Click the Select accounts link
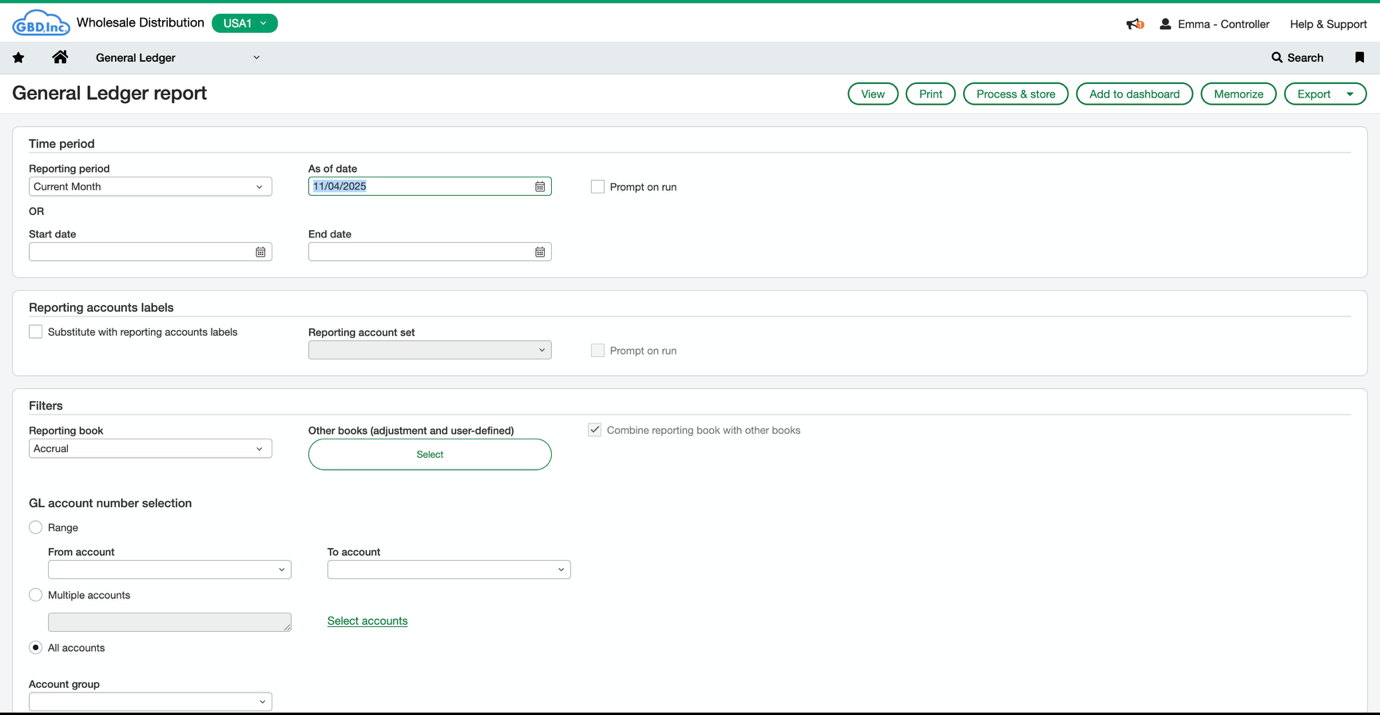 [367, 621]
